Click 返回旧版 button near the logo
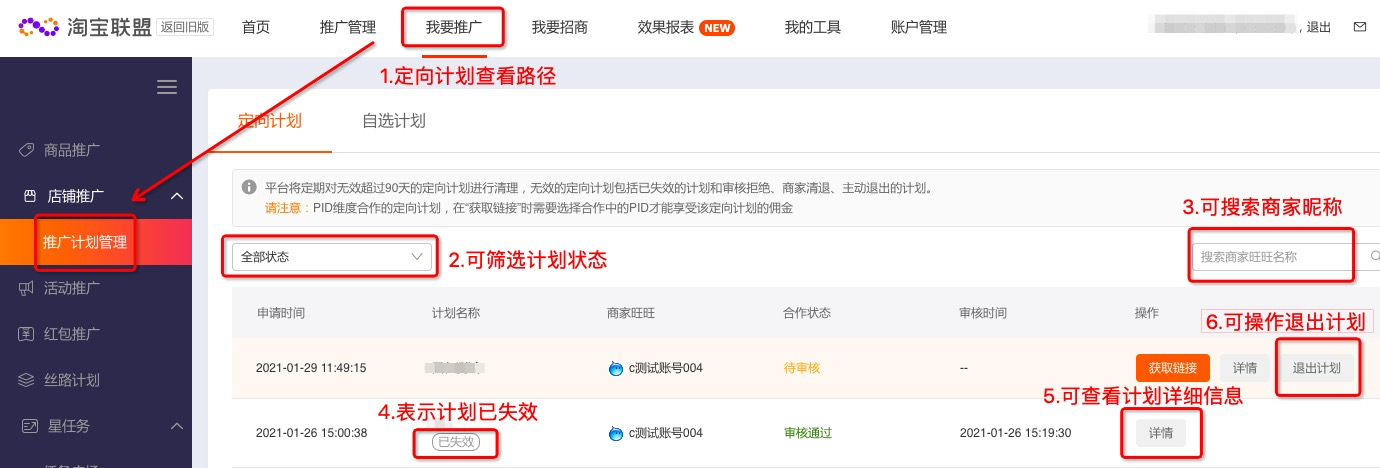The image size is (1380, 468). click(185, 27)
